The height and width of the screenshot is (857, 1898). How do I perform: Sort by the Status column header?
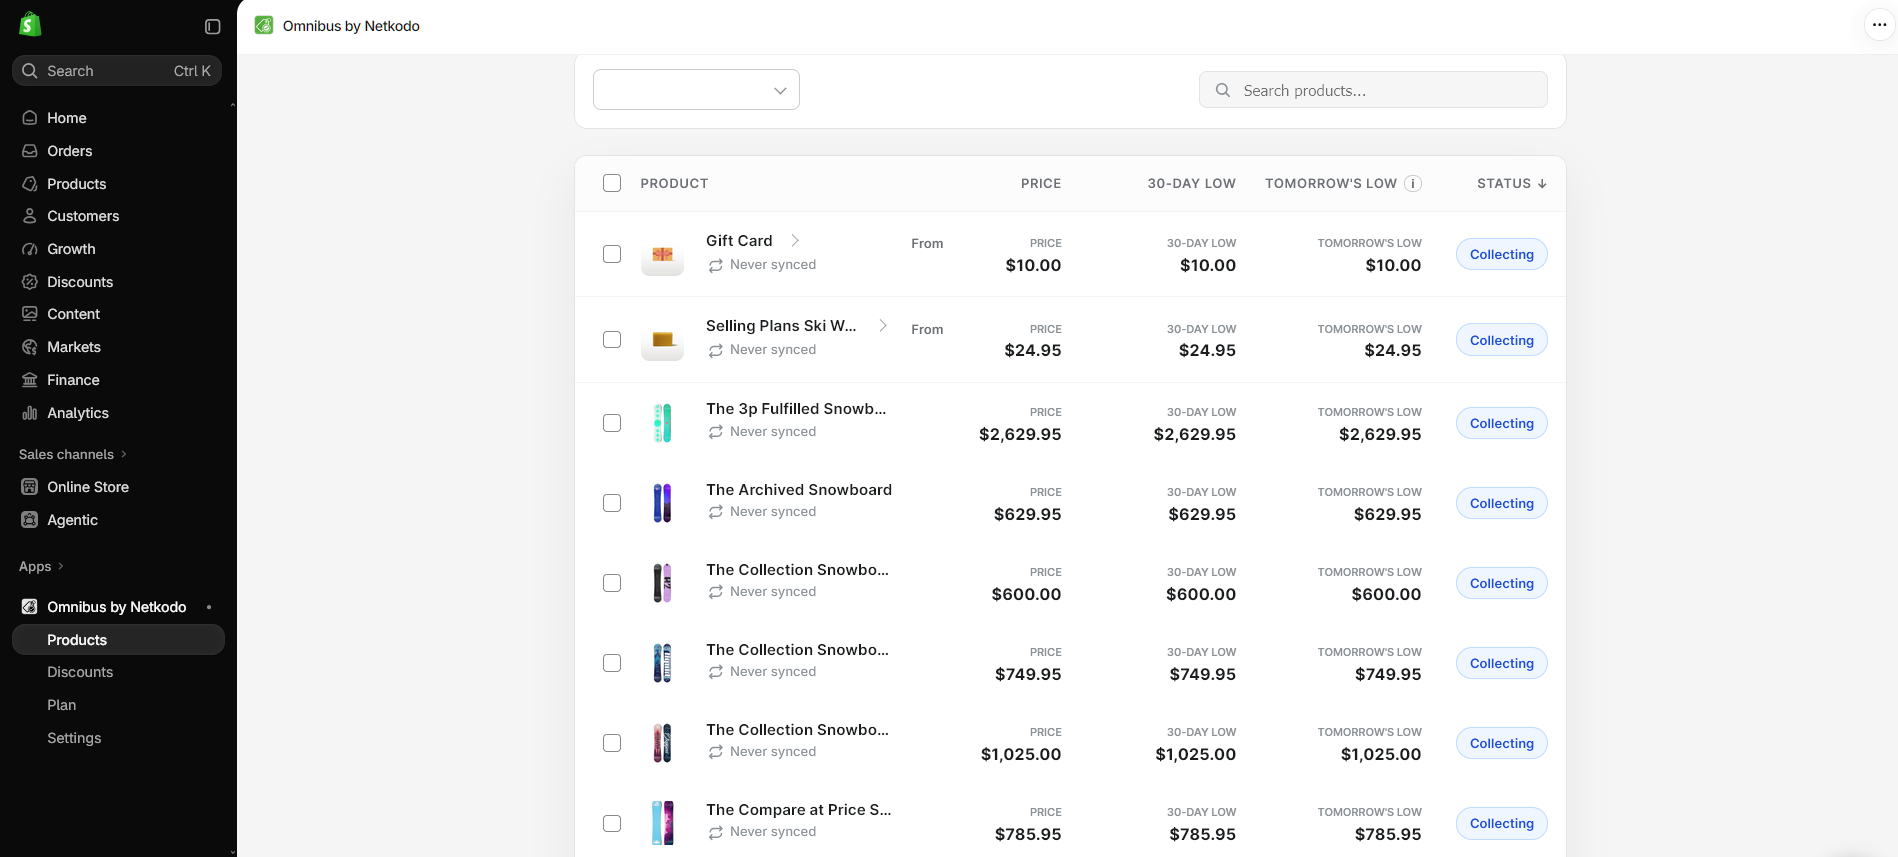point(1512,183)
